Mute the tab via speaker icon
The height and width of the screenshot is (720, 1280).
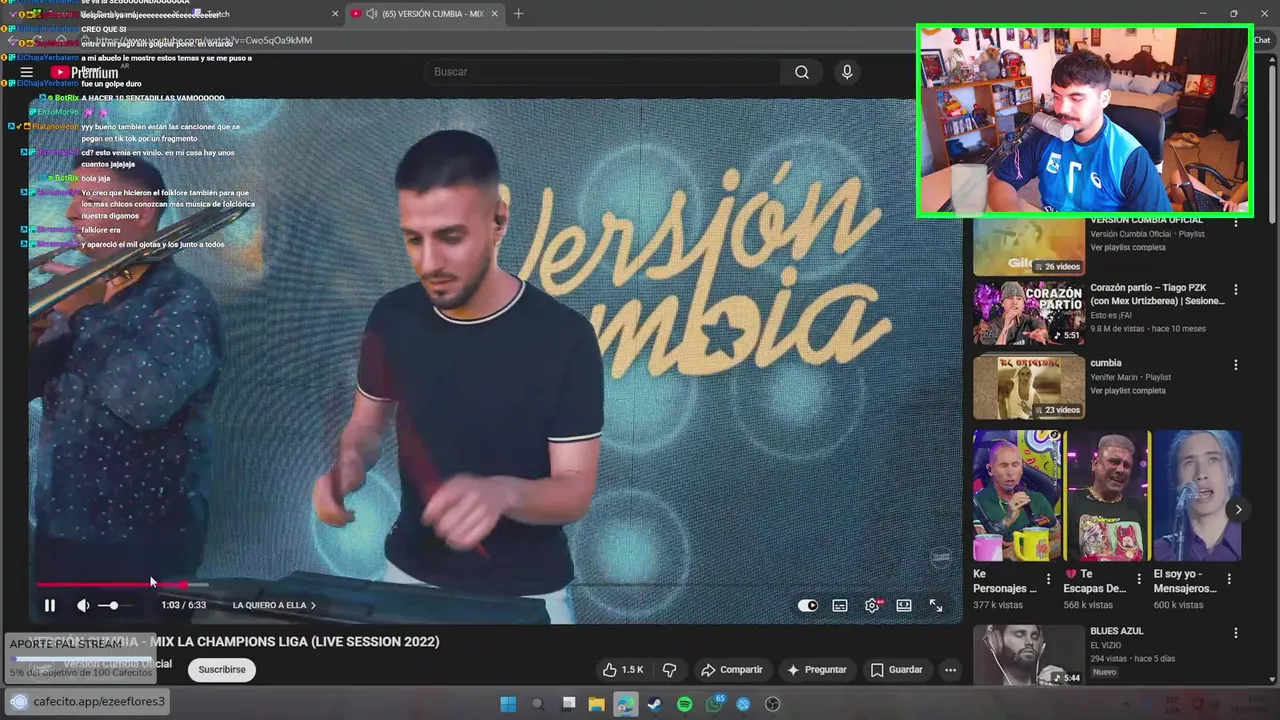pos(371,14)
